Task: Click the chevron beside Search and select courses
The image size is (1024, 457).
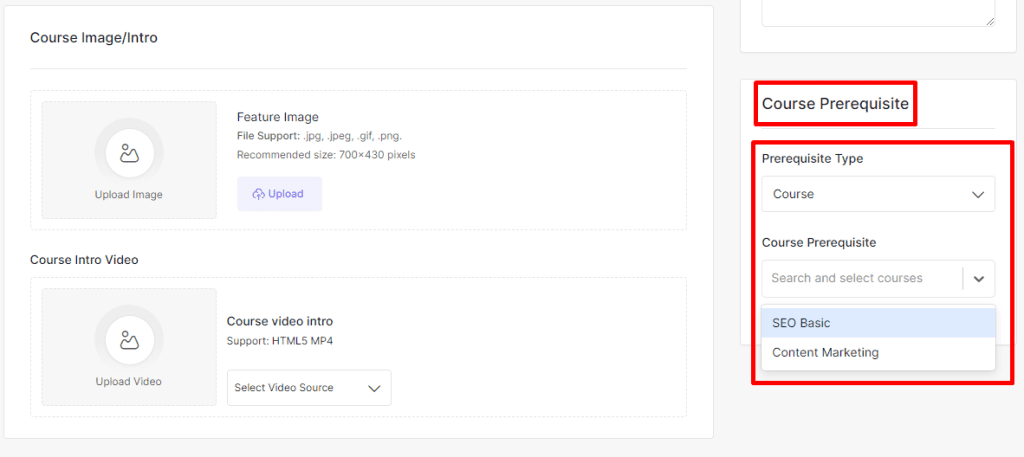Action: (978, 278)
